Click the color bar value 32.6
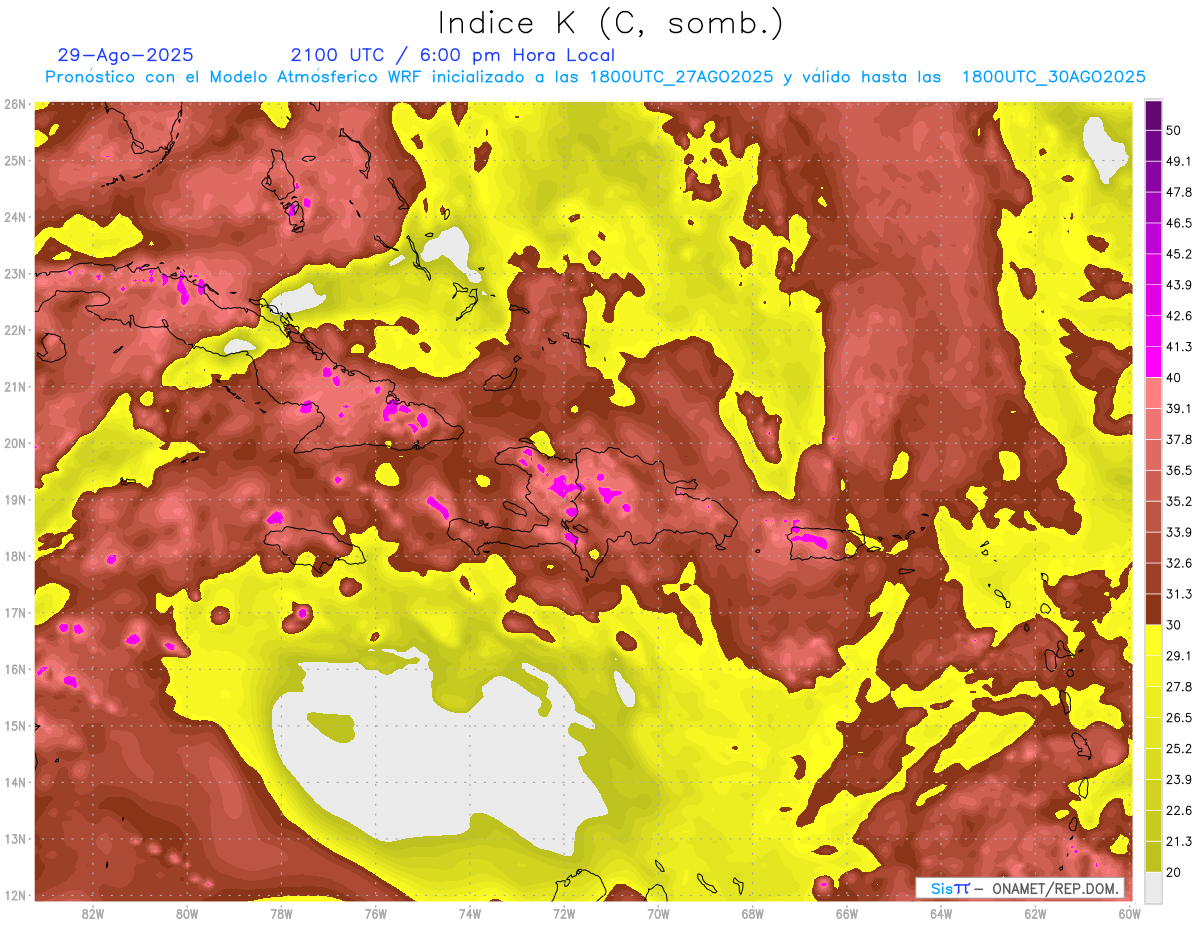 point(1178,563)
